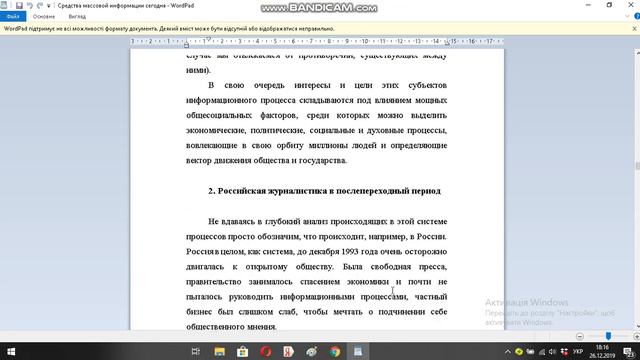The width and height of the screenshot is (640, 360).
Task: Open the quick access toolbar customize dropdown
Action: [49, 6]
